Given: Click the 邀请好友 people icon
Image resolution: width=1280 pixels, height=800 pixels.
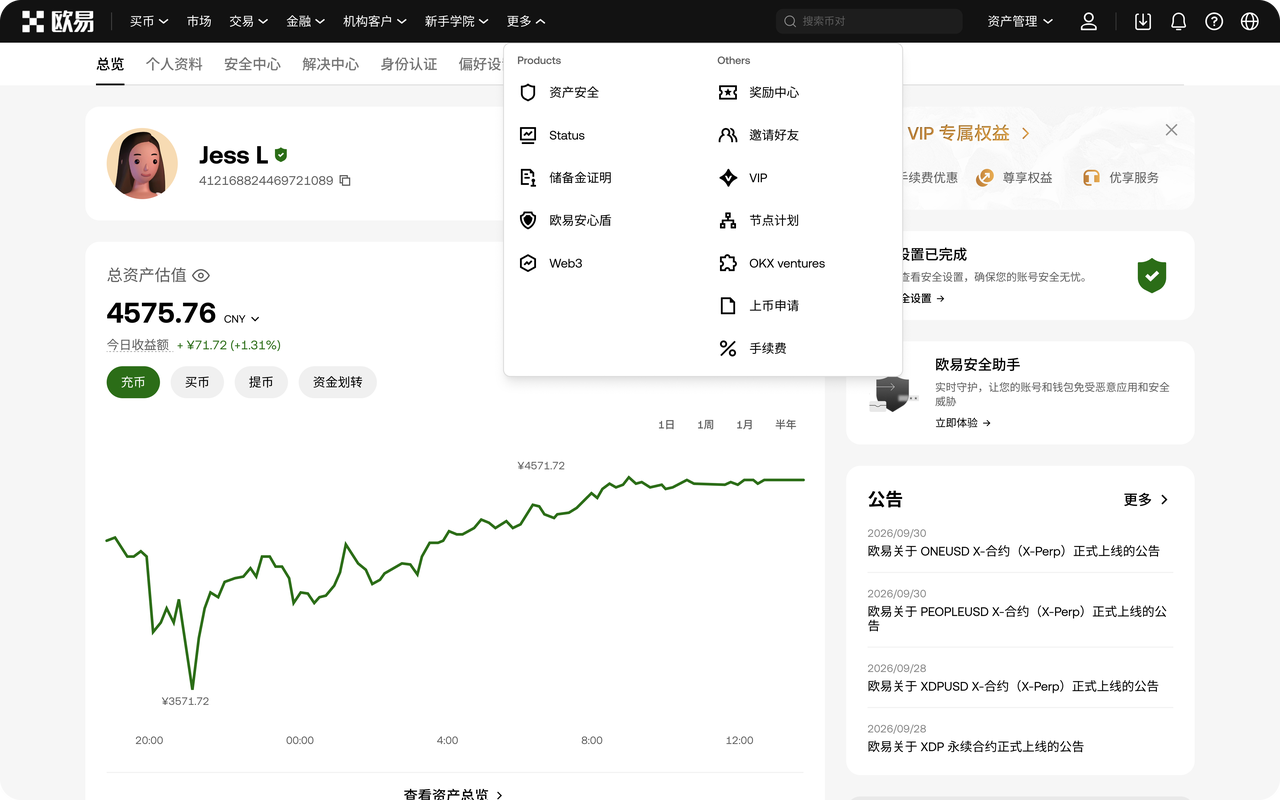Looking at the screenshot, I should pyautogui.click(x=728, y=135).
